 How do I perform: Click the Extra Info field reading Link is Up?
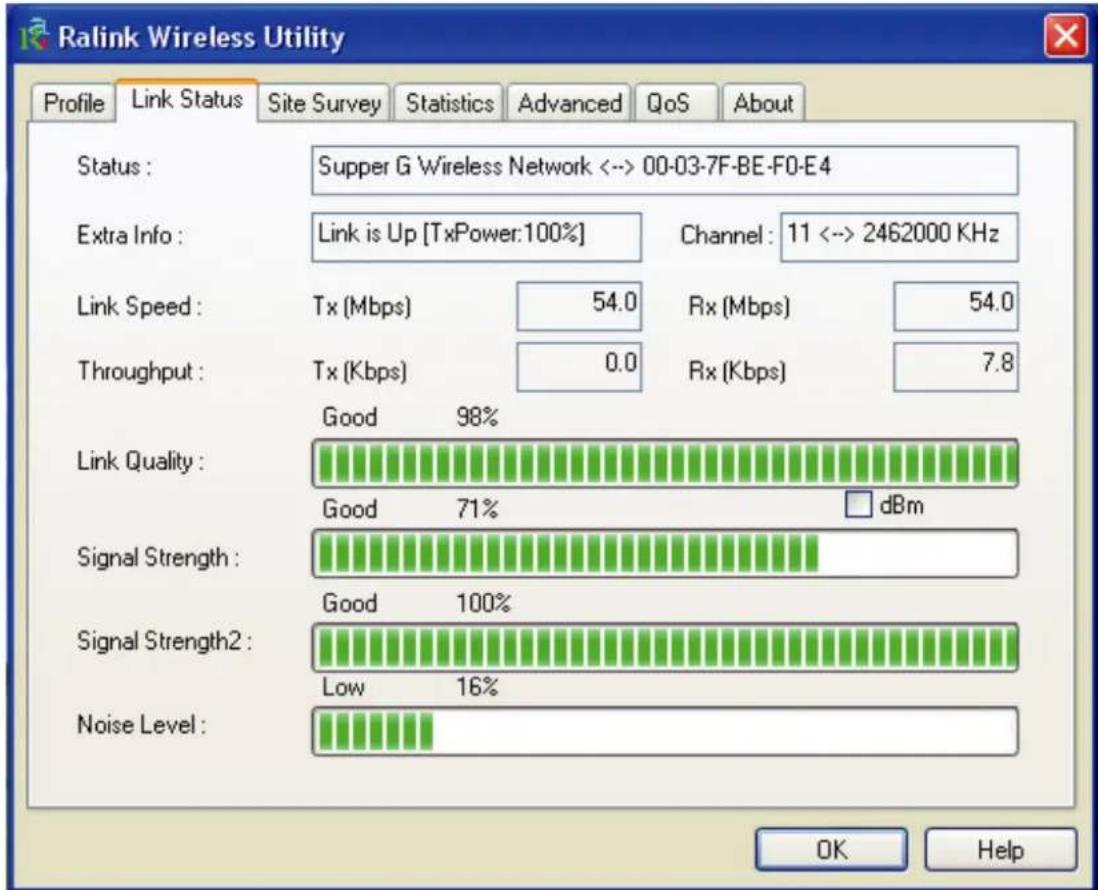coord(476,237)
